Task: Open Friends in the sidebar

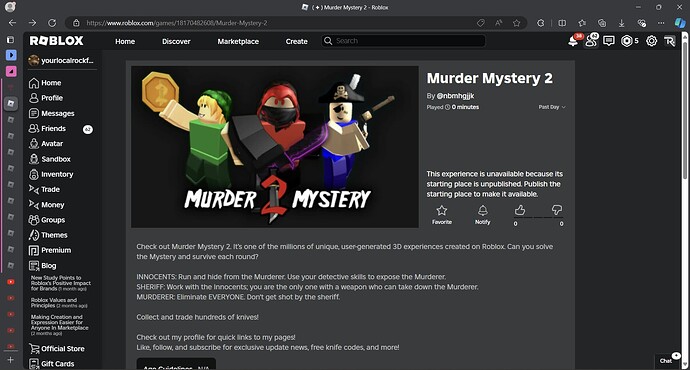Action: tap(47, 128)
